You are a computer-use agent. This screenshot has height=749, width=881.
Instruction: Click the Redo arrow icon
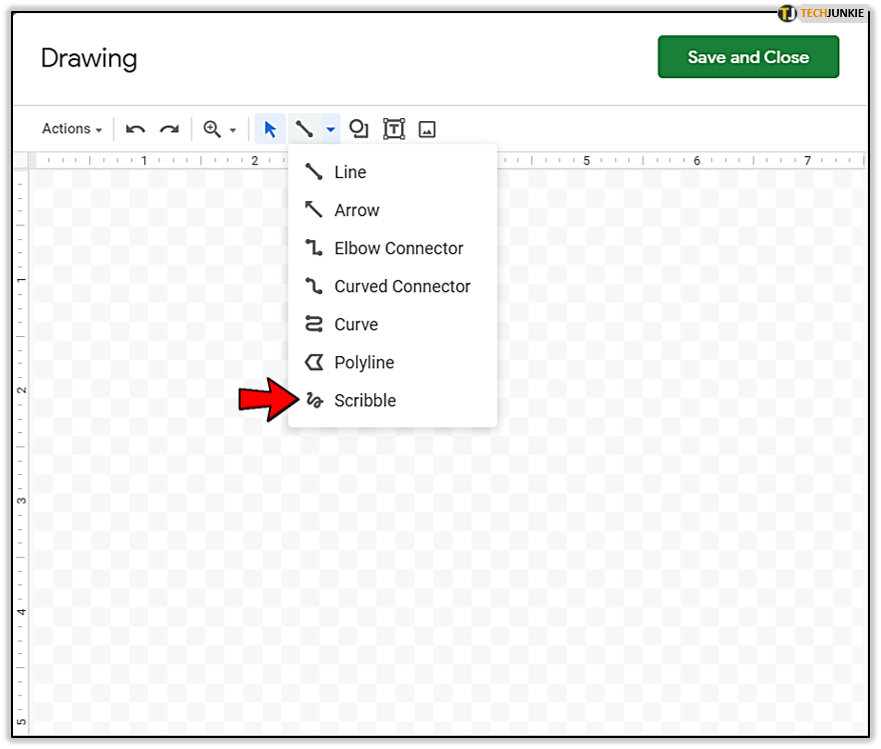170,129
